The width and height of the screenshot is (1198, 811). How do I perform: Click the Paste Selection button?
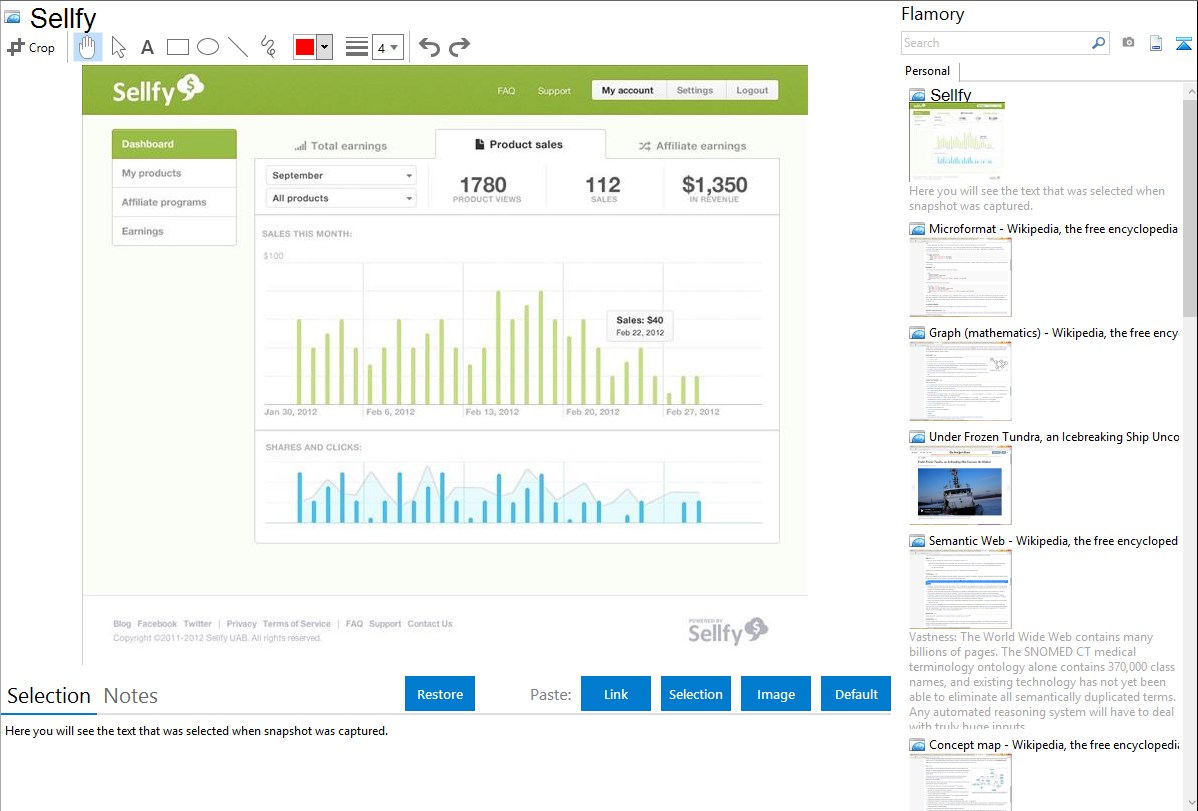click(695, 694)
